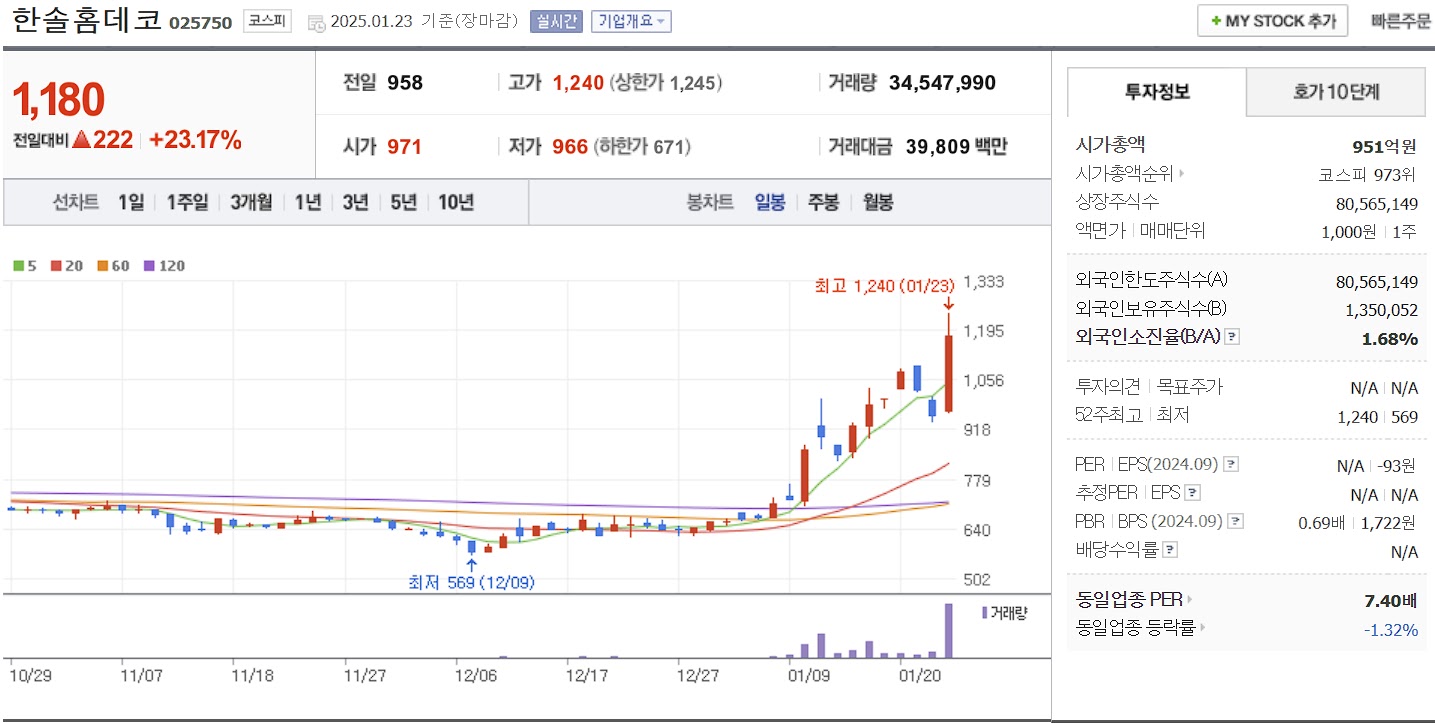1435x723 pixels.
Task: Click the red 20-day average legend swatch
Action: (55, 266)
